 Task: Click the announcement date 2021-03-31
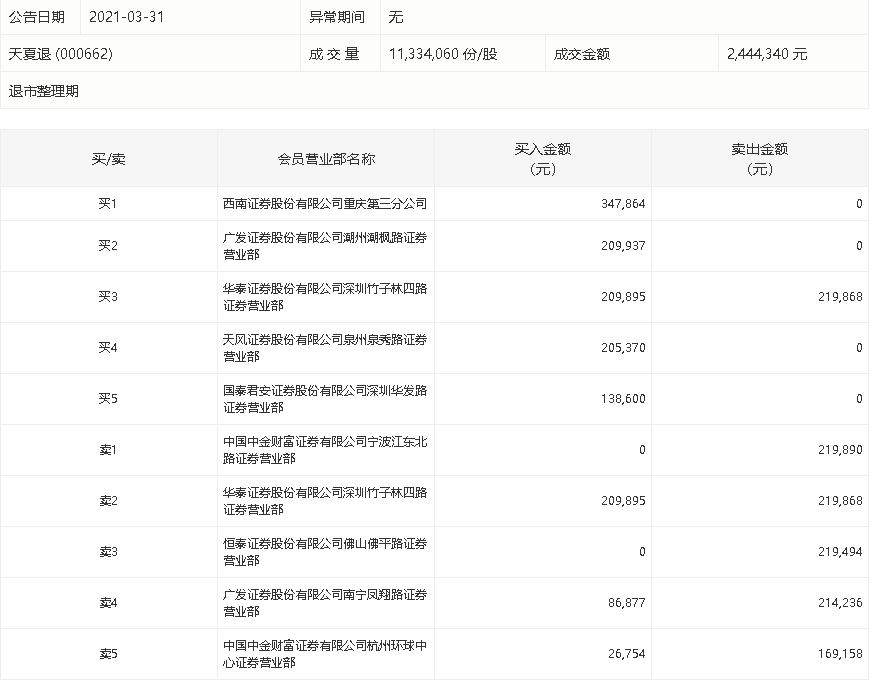[x=126, y=17]
